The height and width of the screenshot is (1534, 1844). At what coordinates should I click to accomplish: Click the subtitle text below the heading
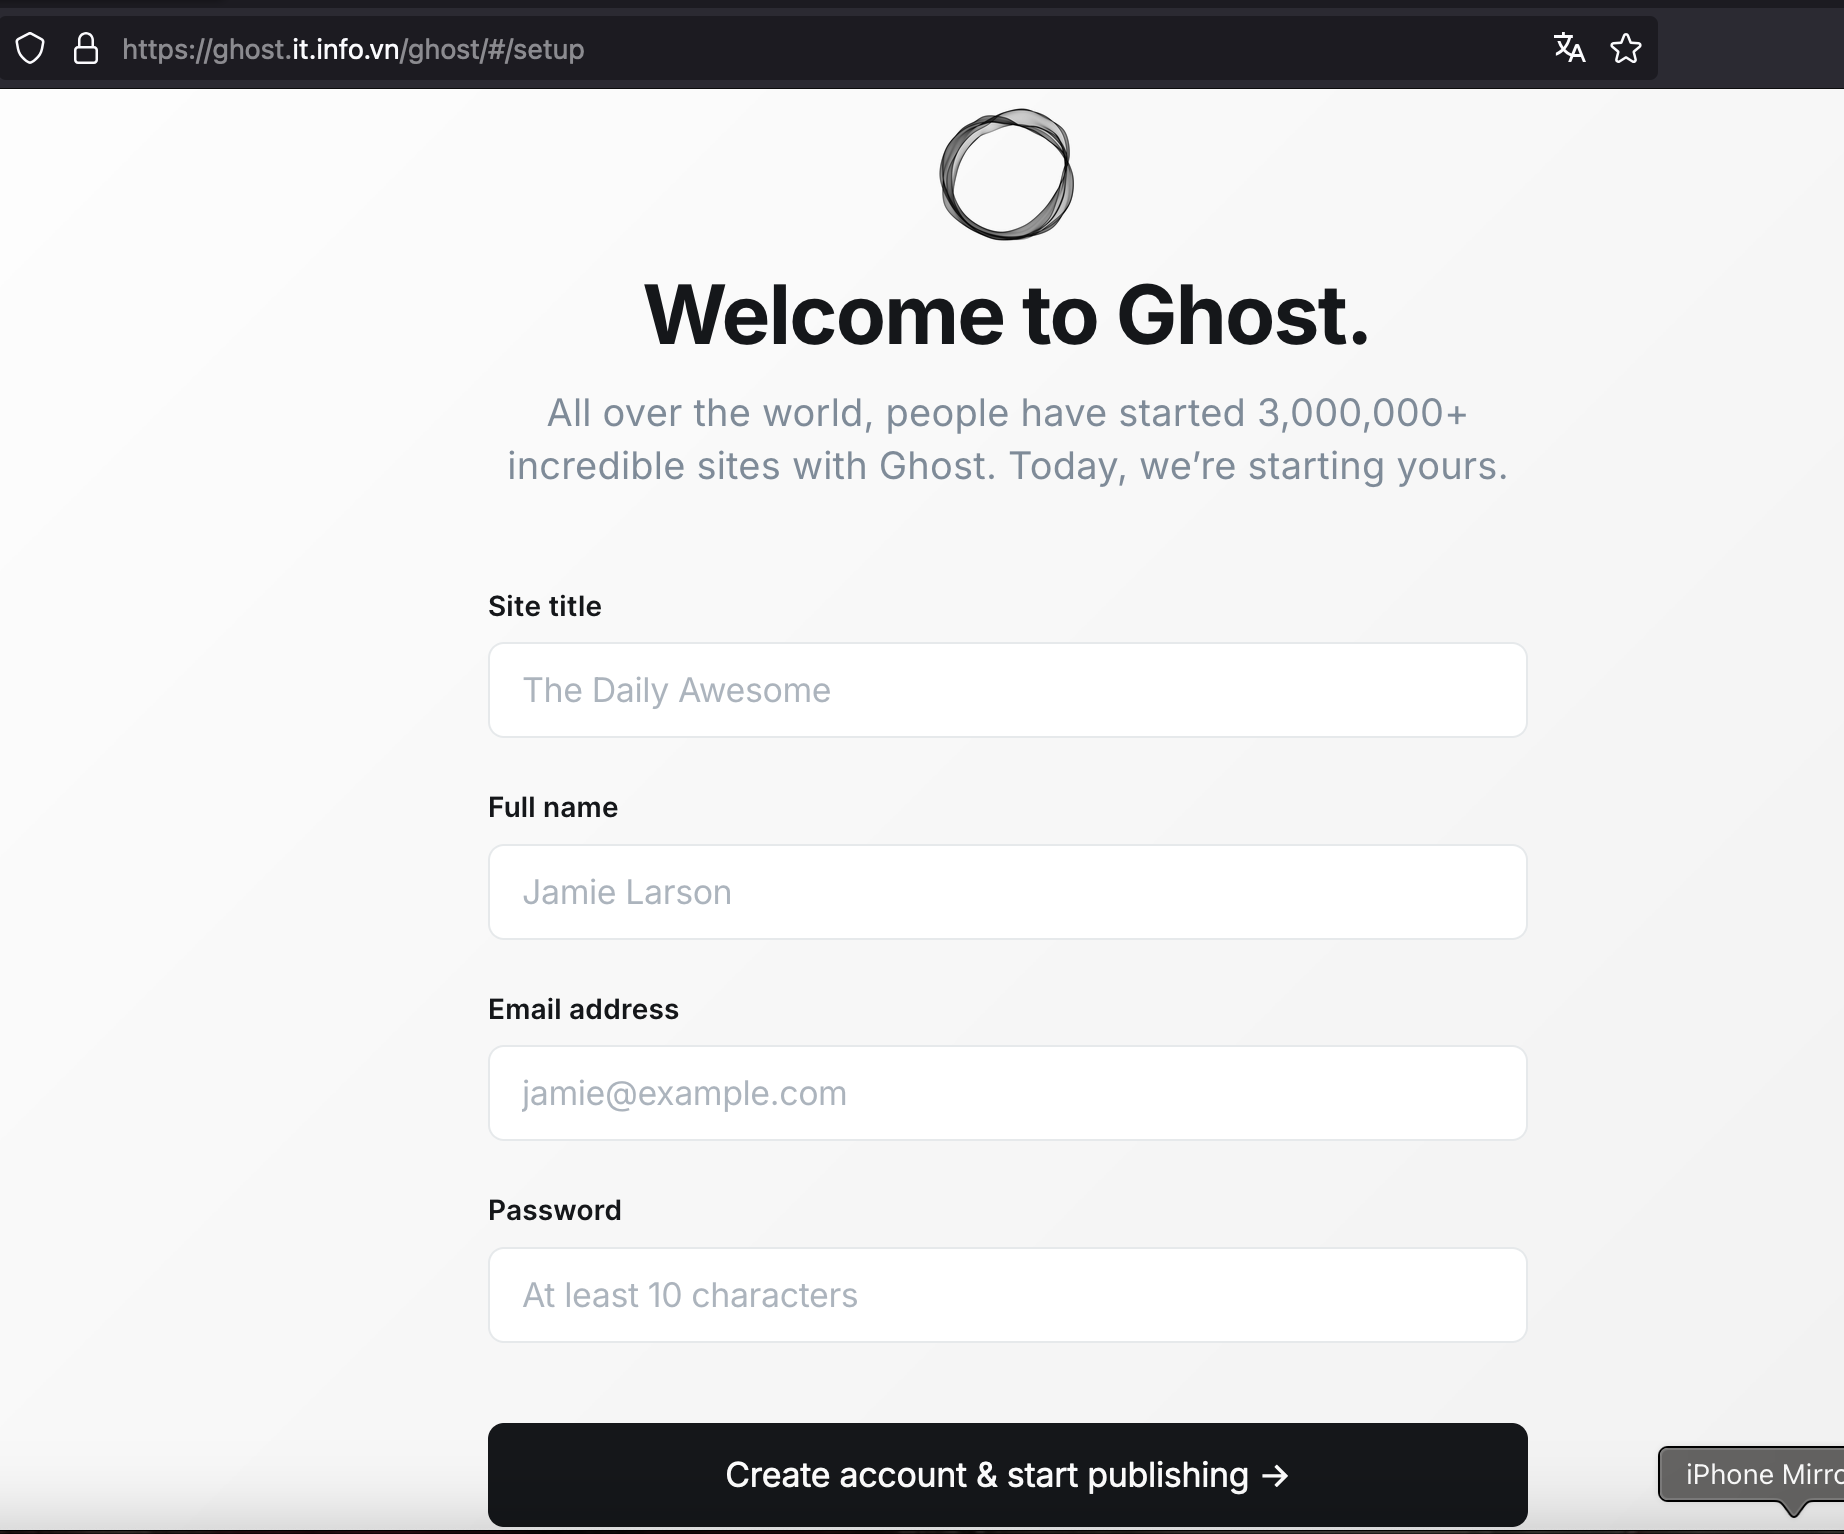[x=1006, y=439]
